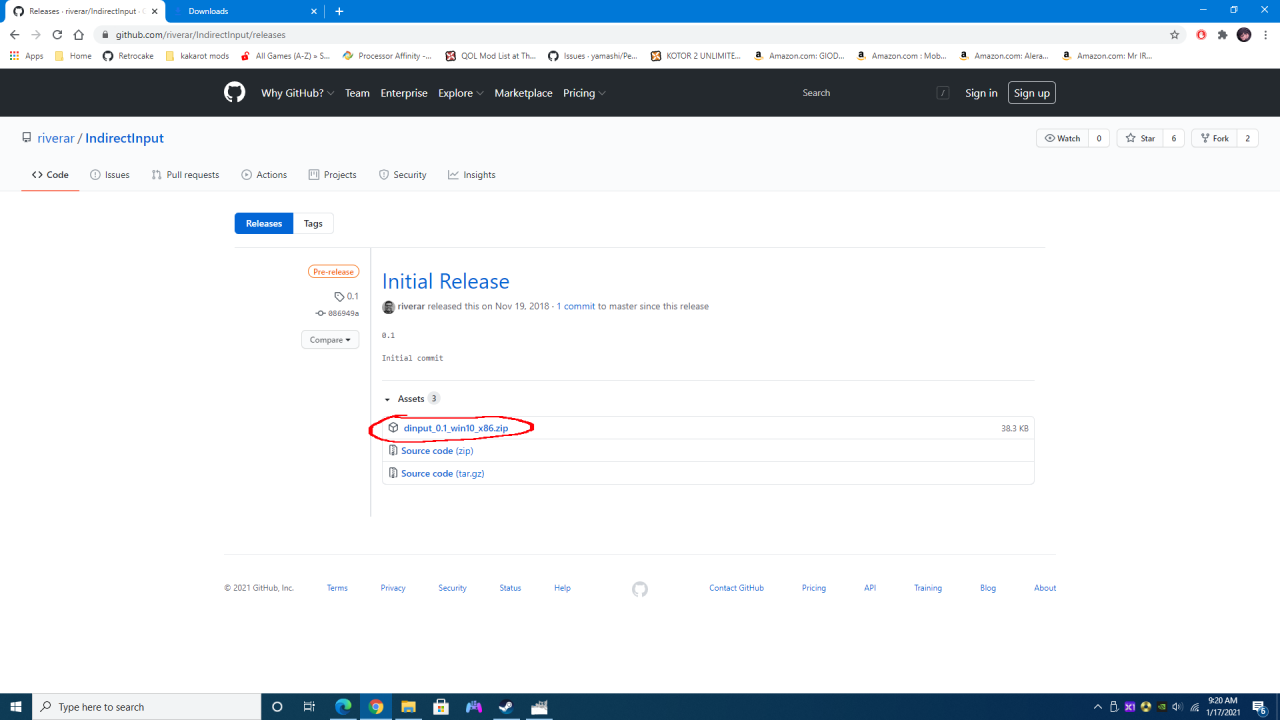The image size is (1280, 720).
Task: Open the Apps bookmarks shortcut
Action: pyautogui.click(x=27, y=56)
